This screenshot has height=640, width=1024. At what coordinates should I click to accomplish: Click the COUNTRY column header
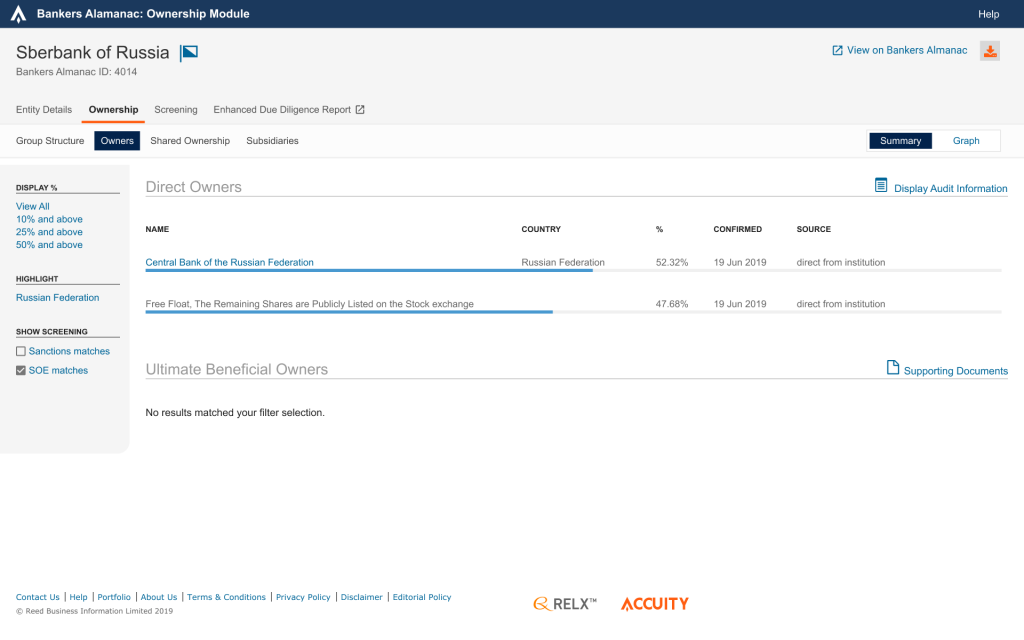click(541, 229)
